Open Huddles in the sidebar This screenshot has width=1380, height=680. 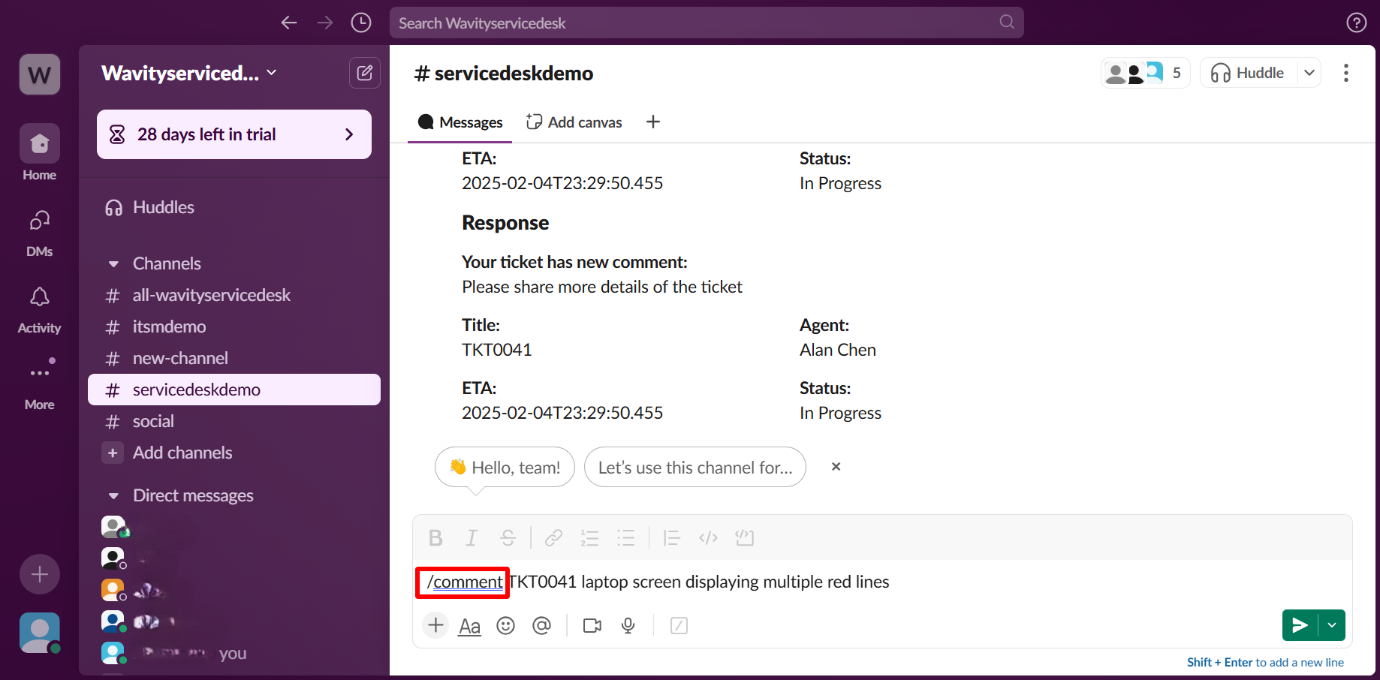234,207
